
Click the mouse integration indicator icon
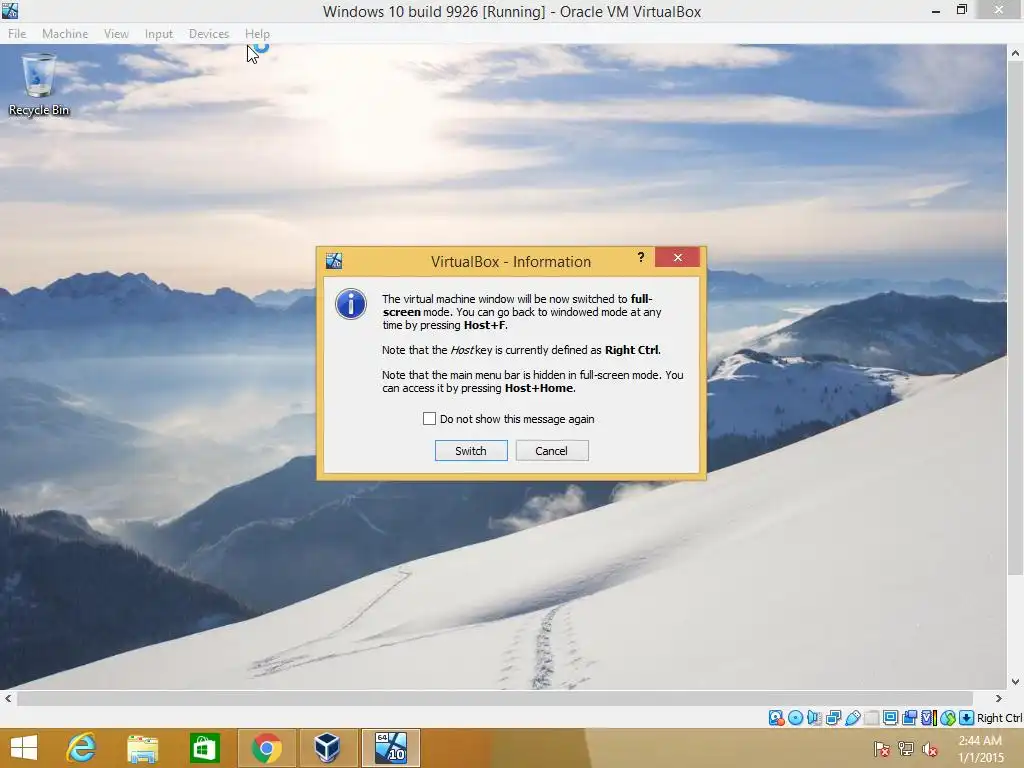(948, 718)
